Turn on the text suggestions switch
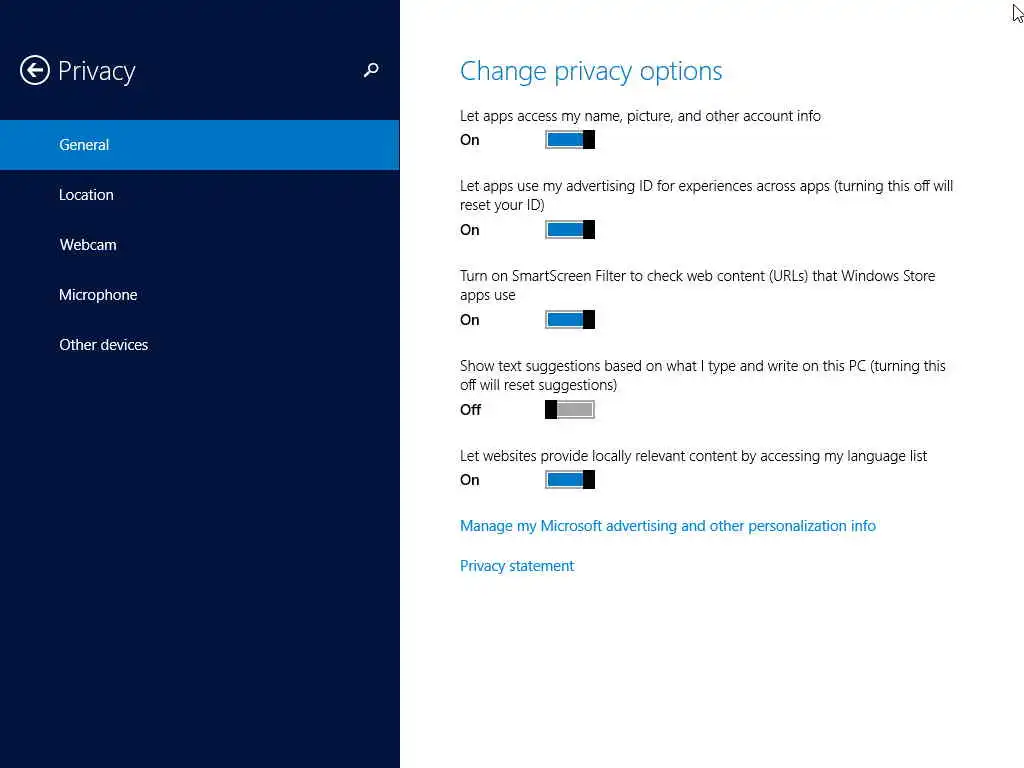Screen dimensions: 1024x768 pos(570,409)
